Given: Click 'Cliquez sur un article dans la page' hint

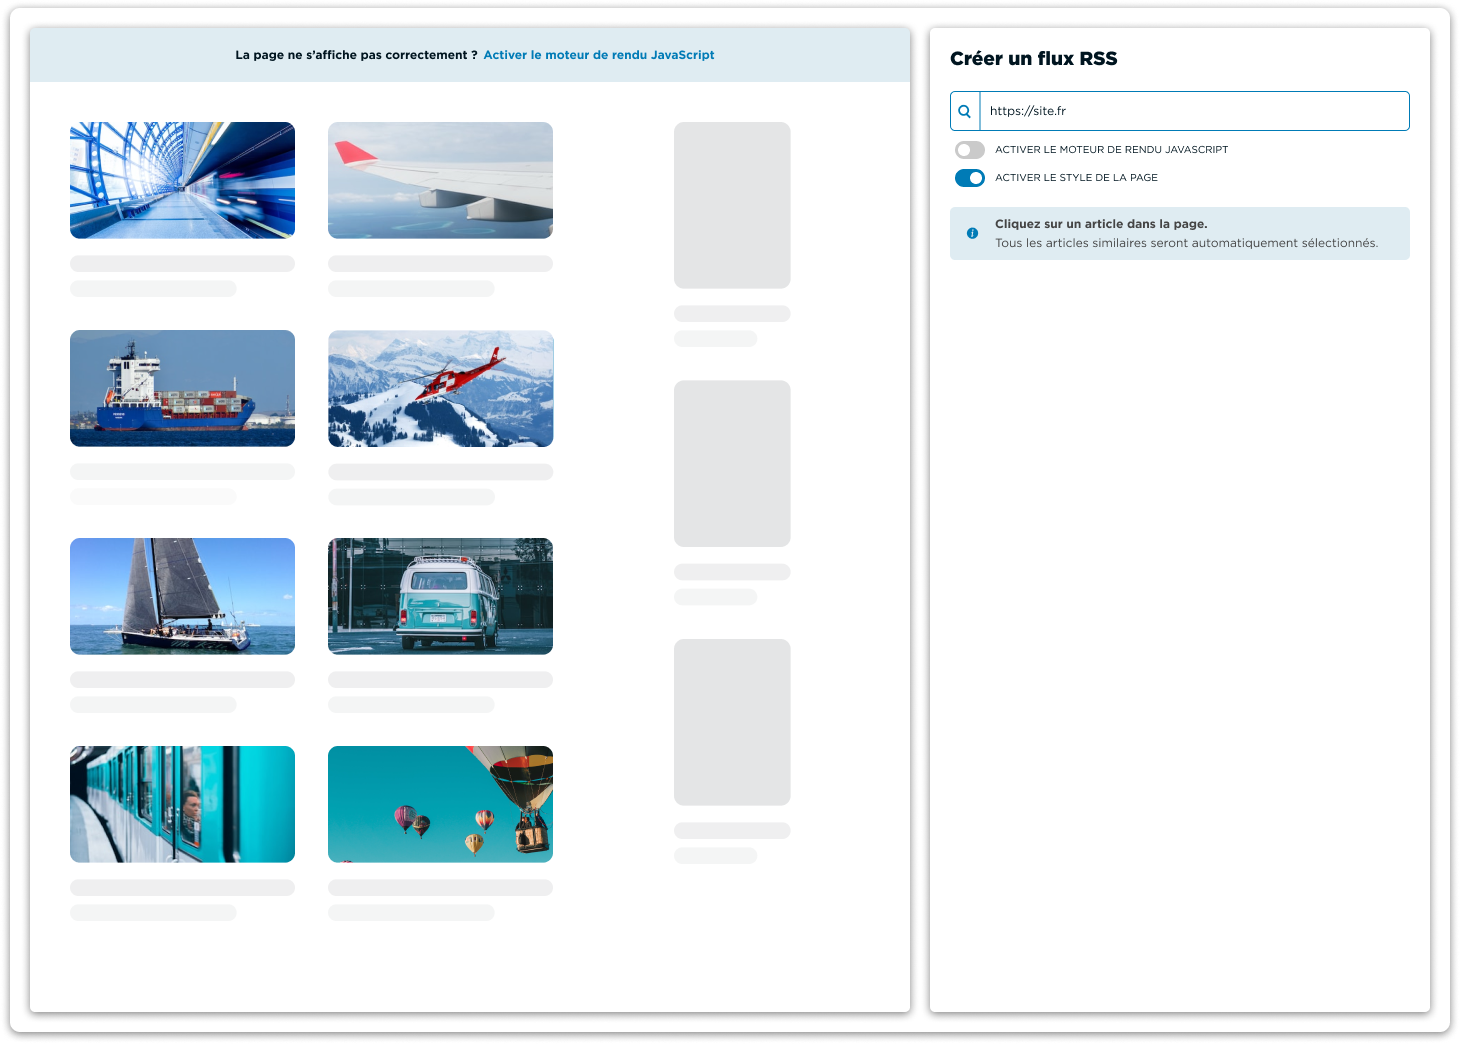Looking at the screenshot, I should [1100, 224].
